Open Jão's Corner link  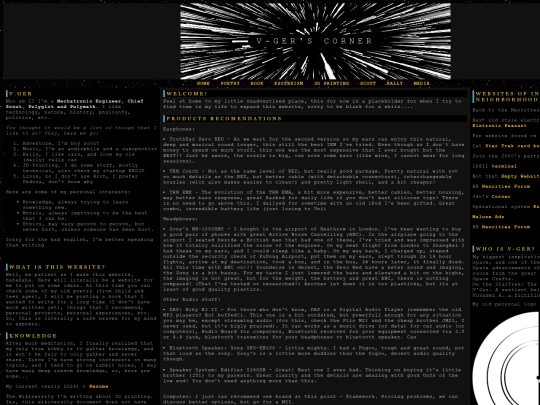500,197
